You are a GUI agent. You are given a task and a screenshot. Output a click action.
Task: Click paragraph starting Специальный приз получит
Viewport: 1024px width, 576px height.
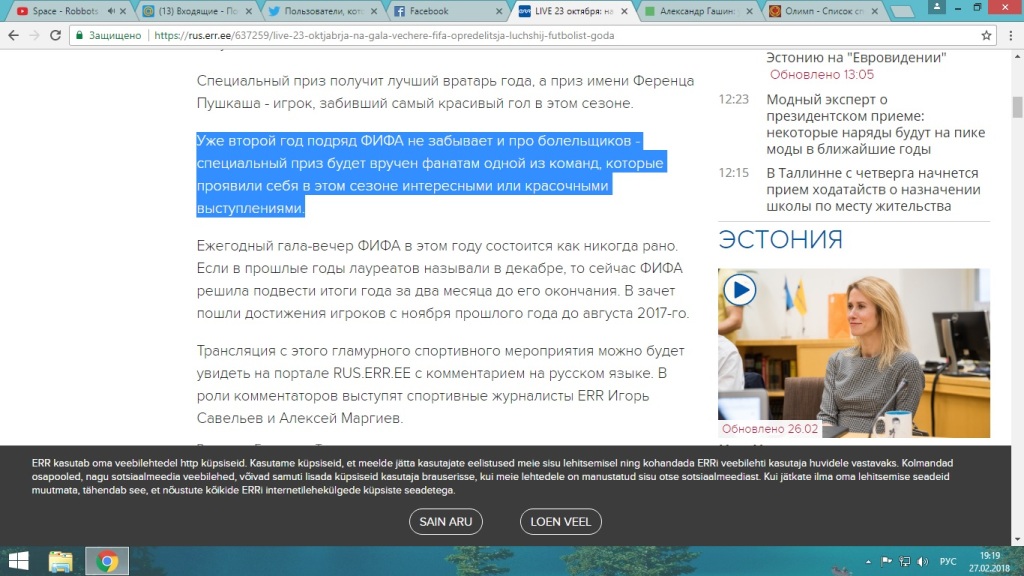(445, 92)
